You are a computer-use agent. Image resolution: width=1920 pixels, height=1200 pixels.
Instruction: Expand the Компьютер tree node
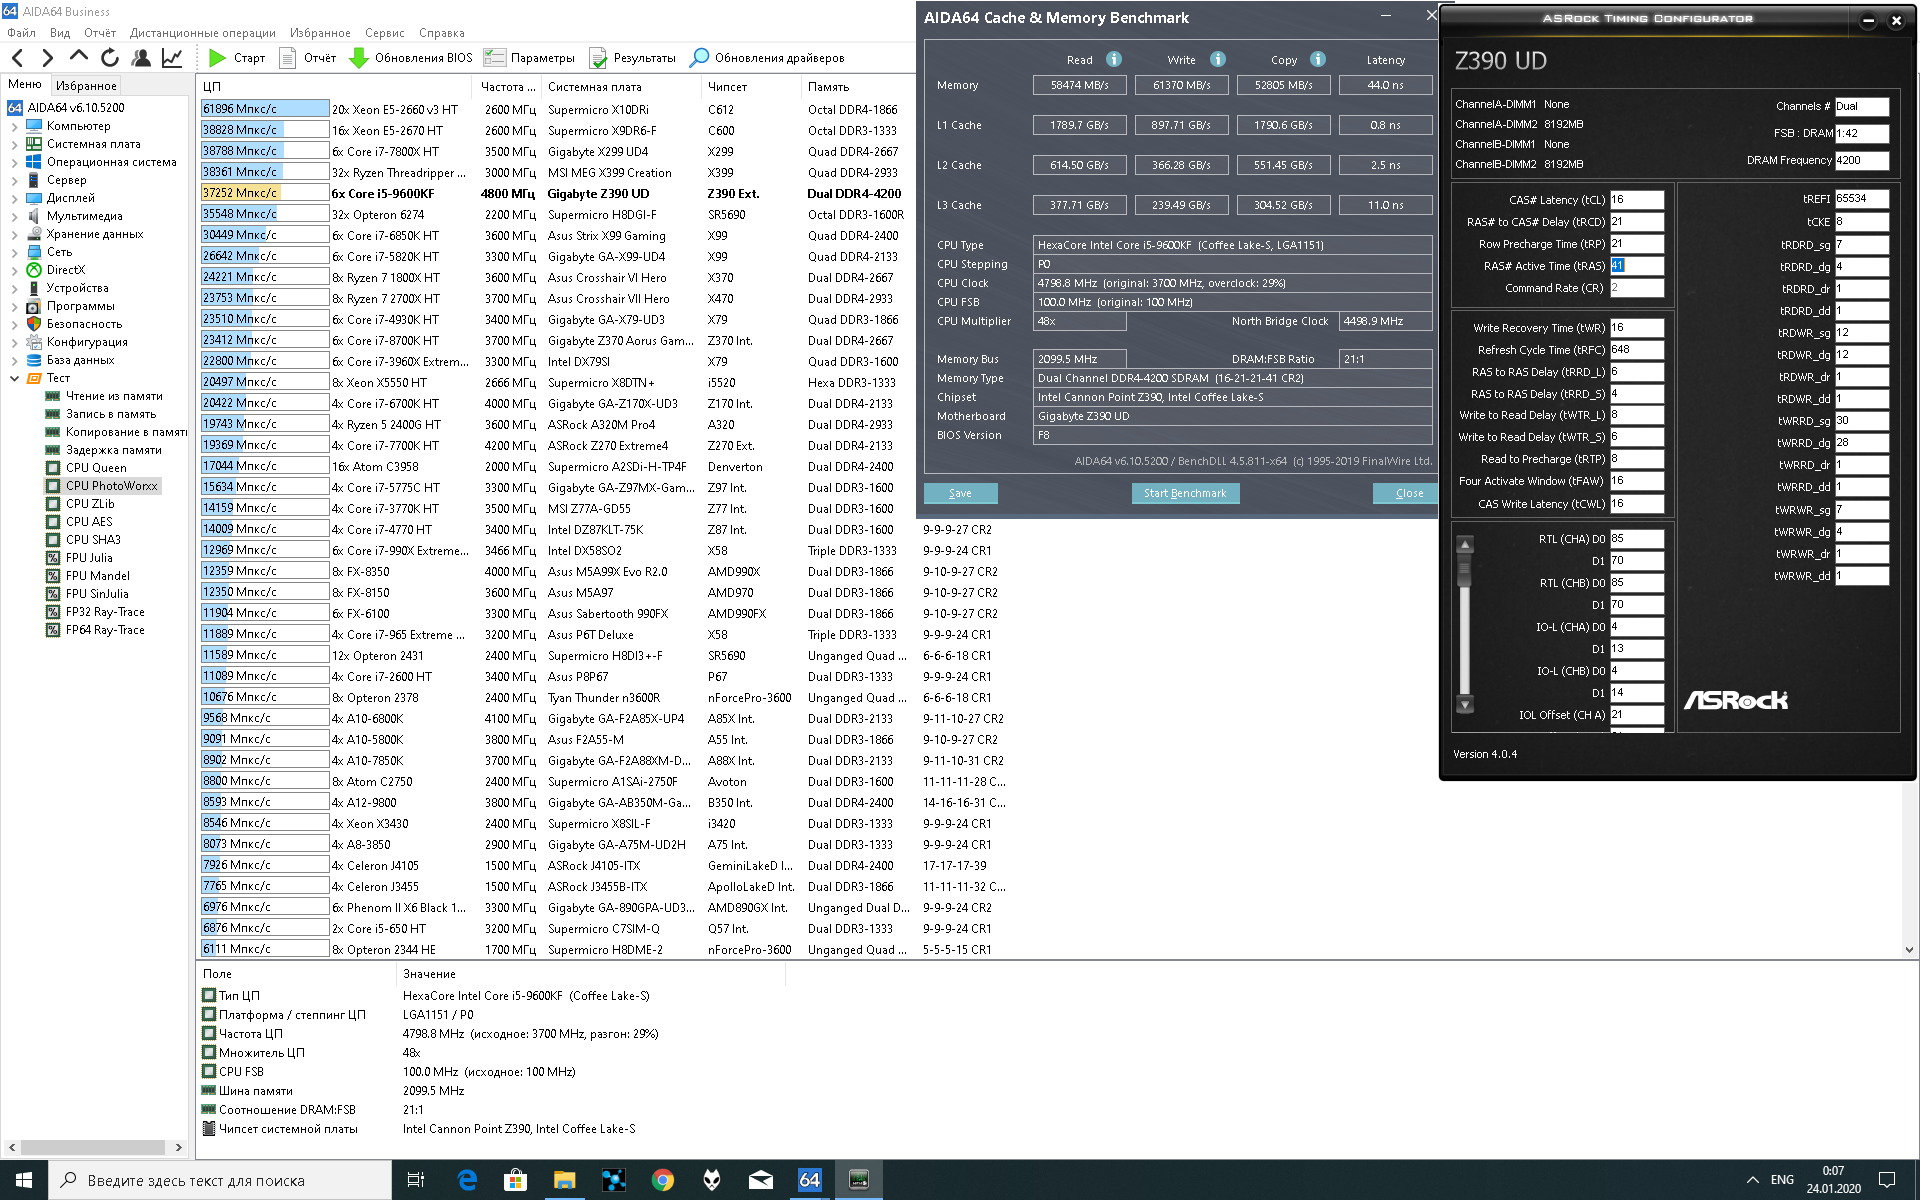(14, 126)
